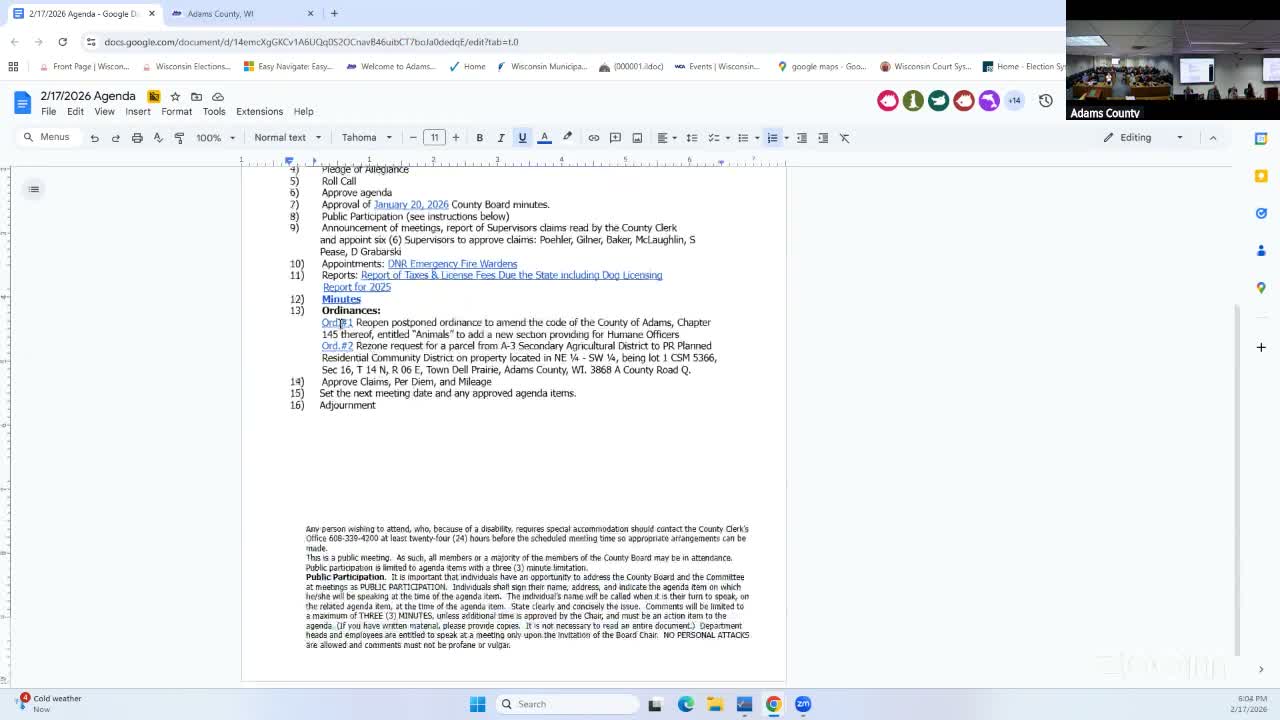1280x720 pixels.
Task: Open the Format menu
Action: tap(176, 112)
